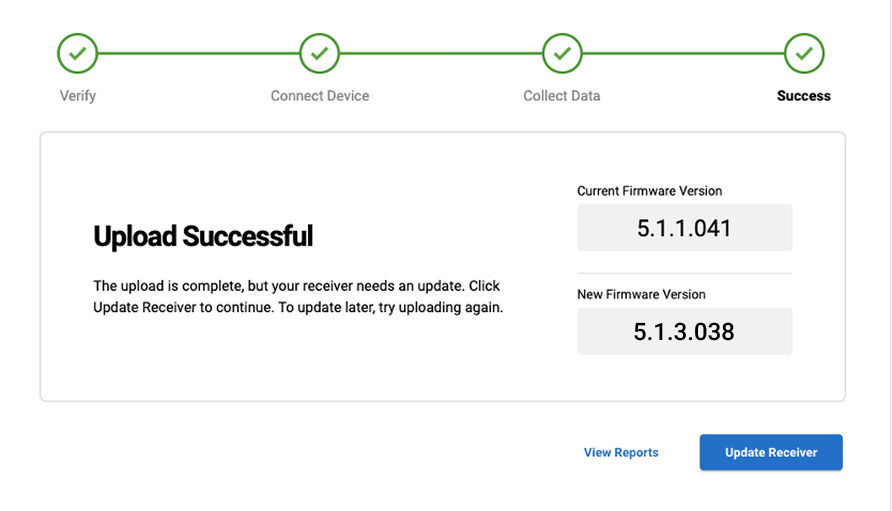Screen dimensions: 892x511
Task: Click progress line between Collect Data and Success
Action: (x=683, y=53)
